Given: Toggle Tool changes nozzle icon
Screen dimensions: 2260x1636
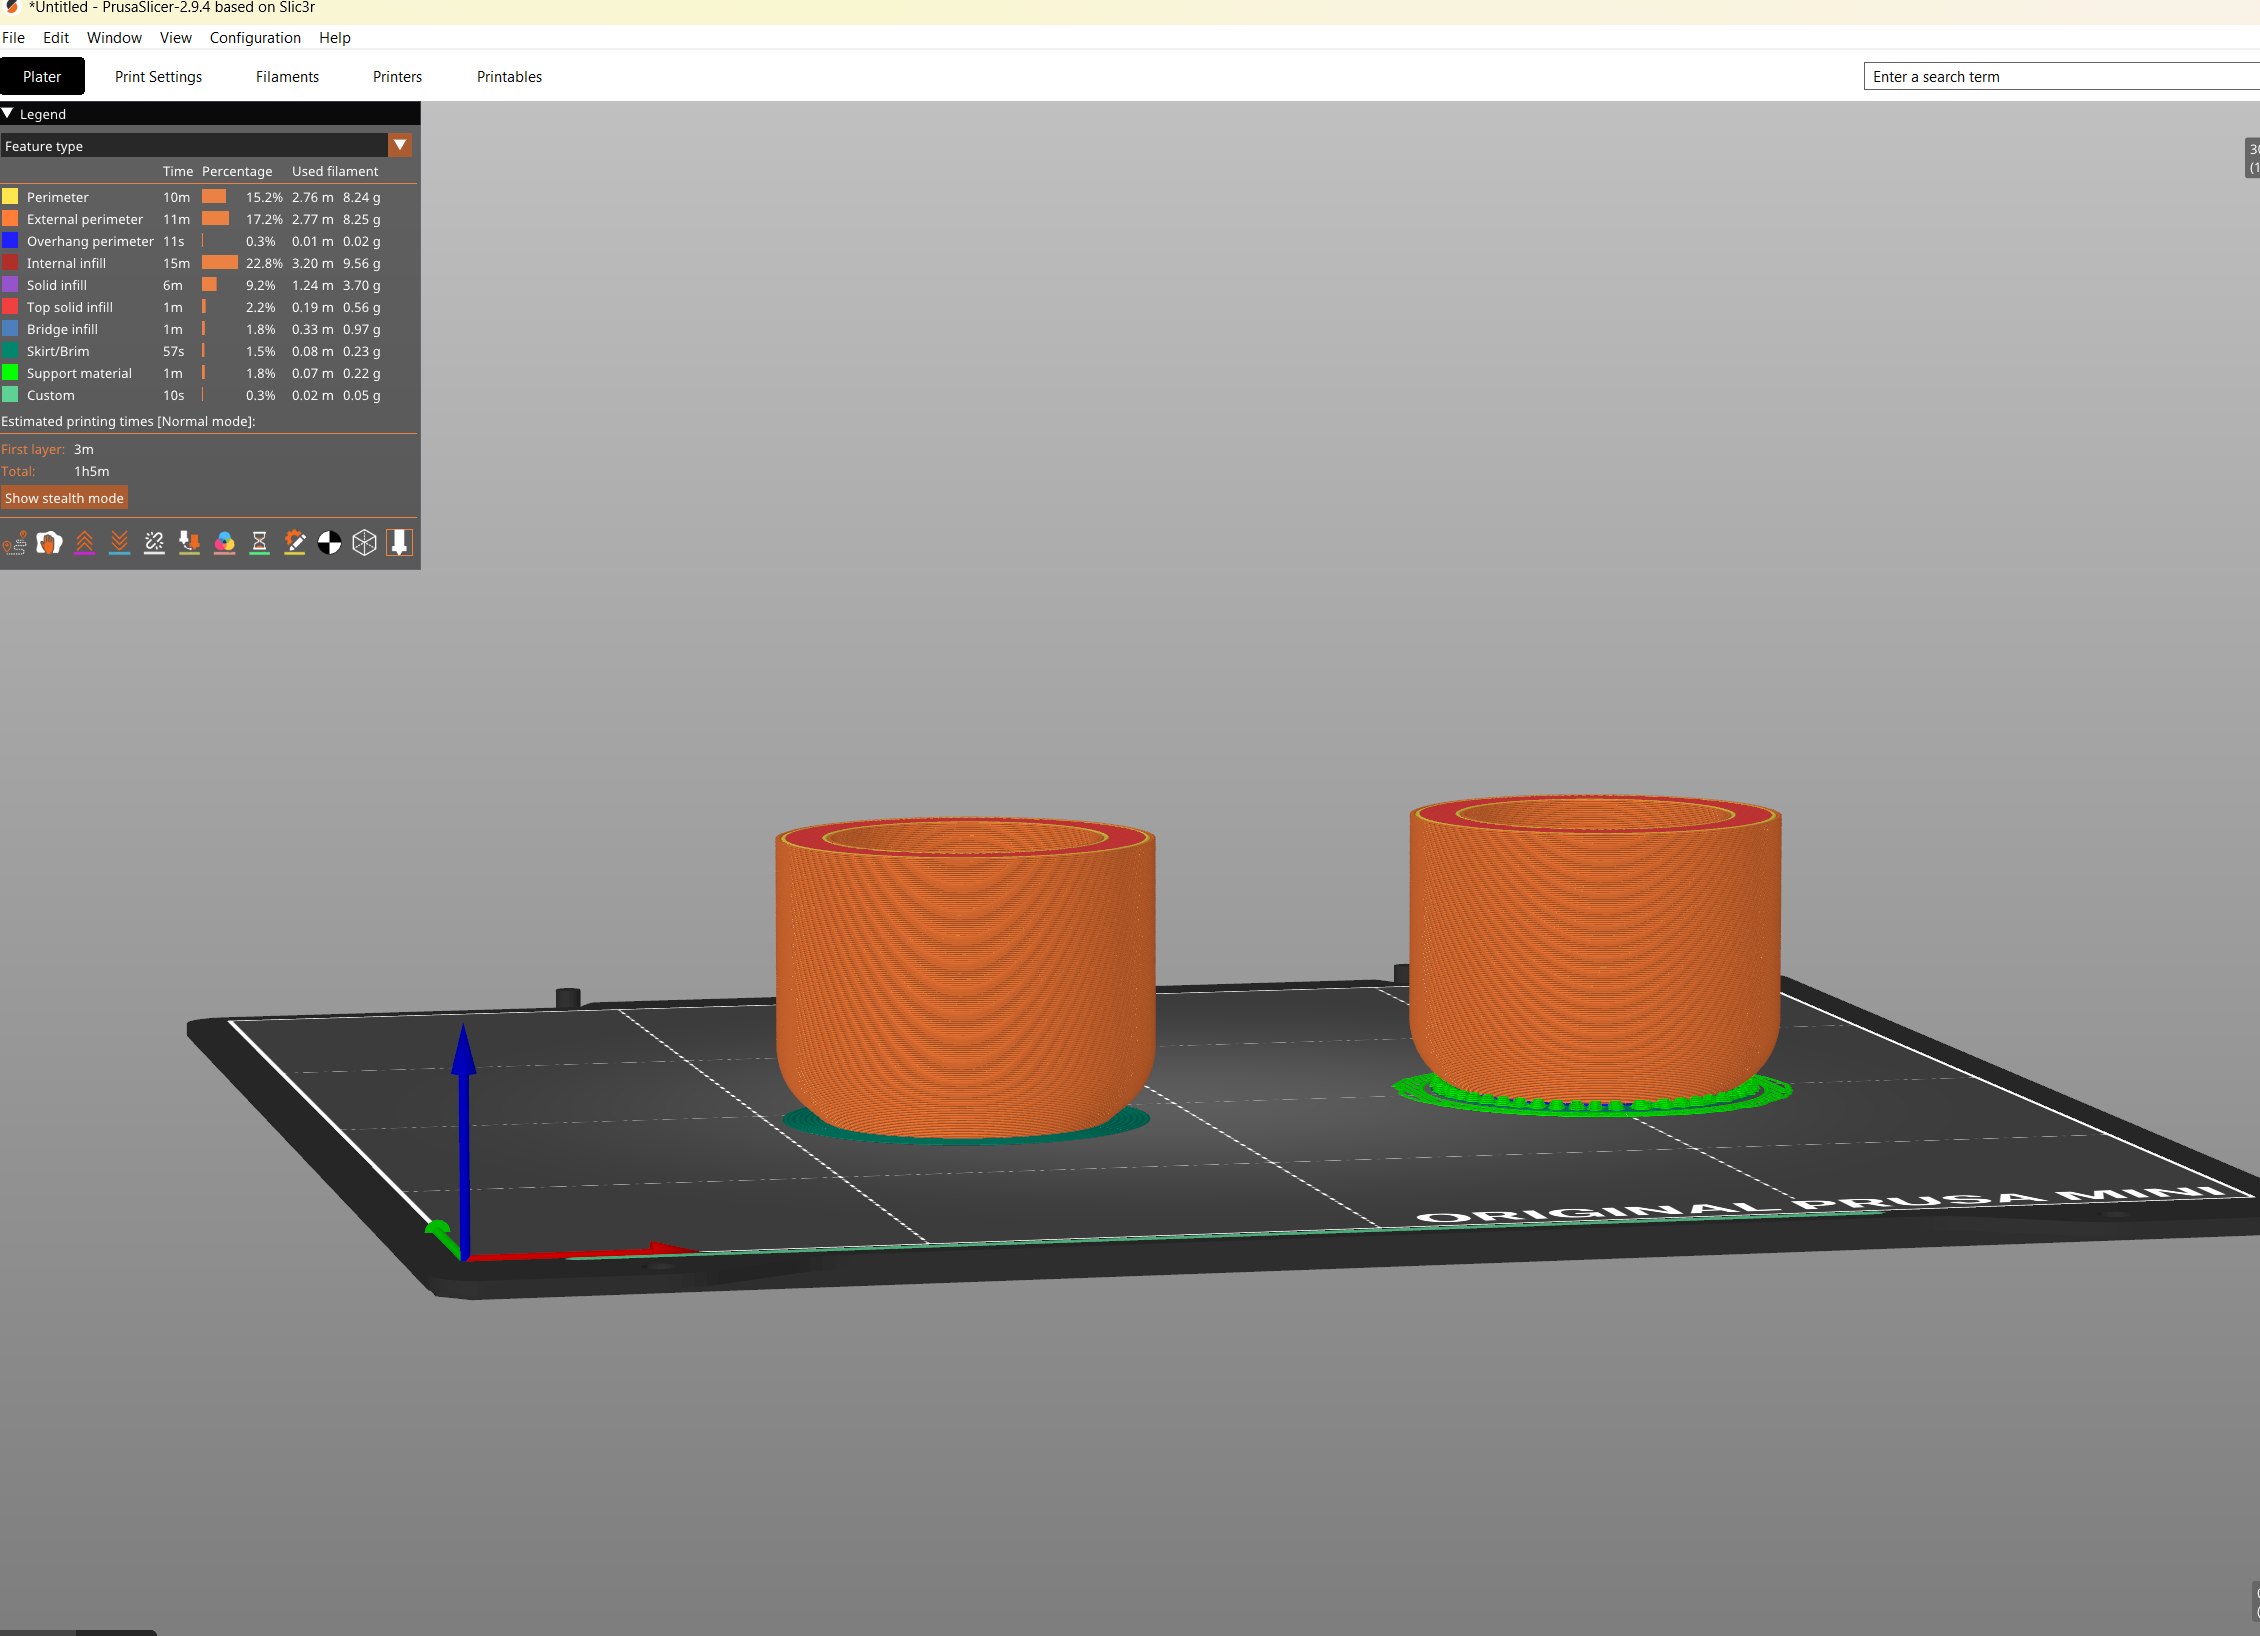Looking at the screenshot, I should (189, 543).
